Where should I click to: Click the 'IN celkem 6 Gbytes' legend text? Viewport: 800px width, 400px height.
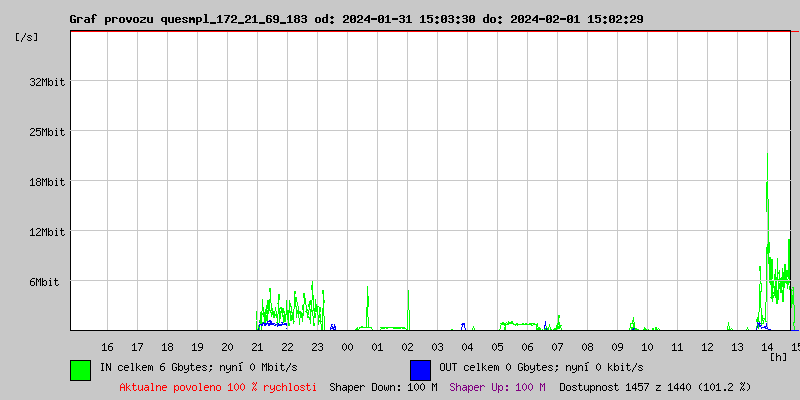(x=155, y=367)
